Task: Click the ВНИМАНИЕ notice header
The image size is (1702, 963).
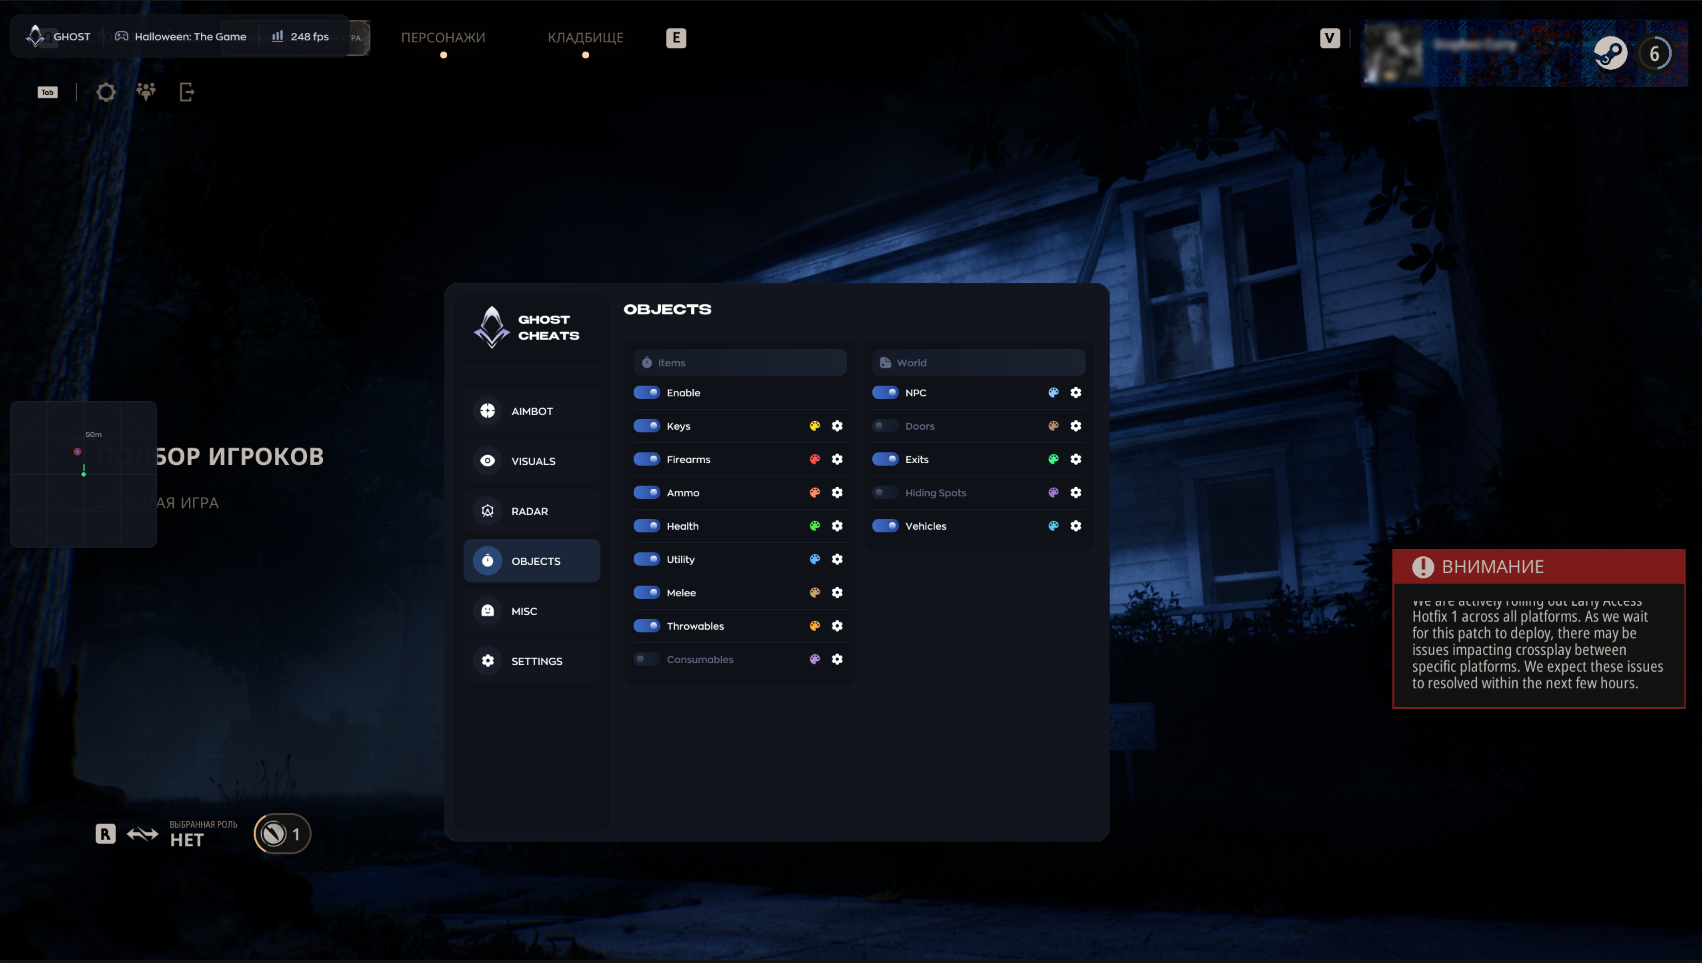Action: pos(1539,567)
